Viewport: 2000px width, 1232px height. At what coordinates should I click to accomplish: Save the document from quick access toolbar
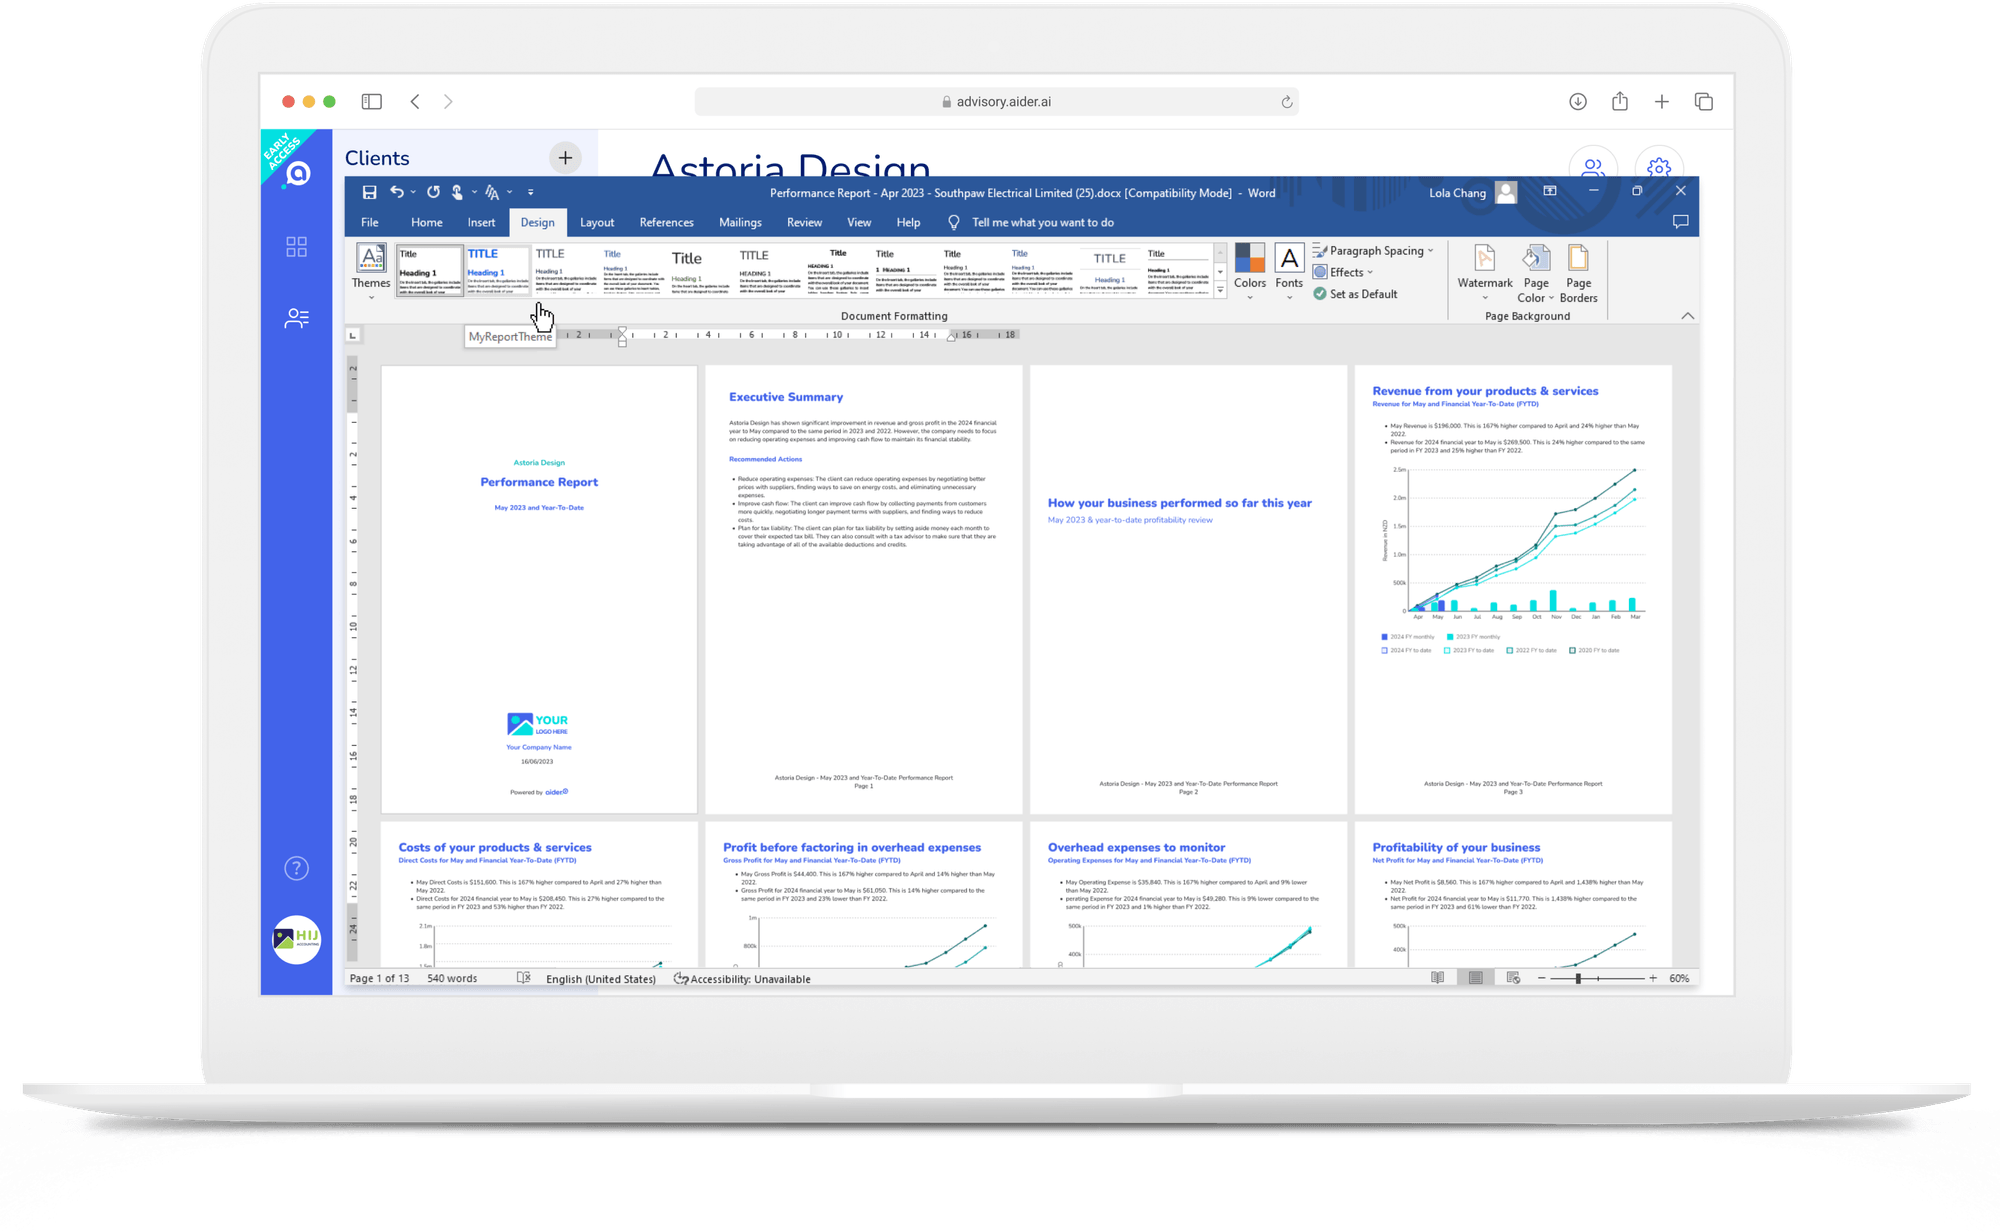(x=368, y=191)
